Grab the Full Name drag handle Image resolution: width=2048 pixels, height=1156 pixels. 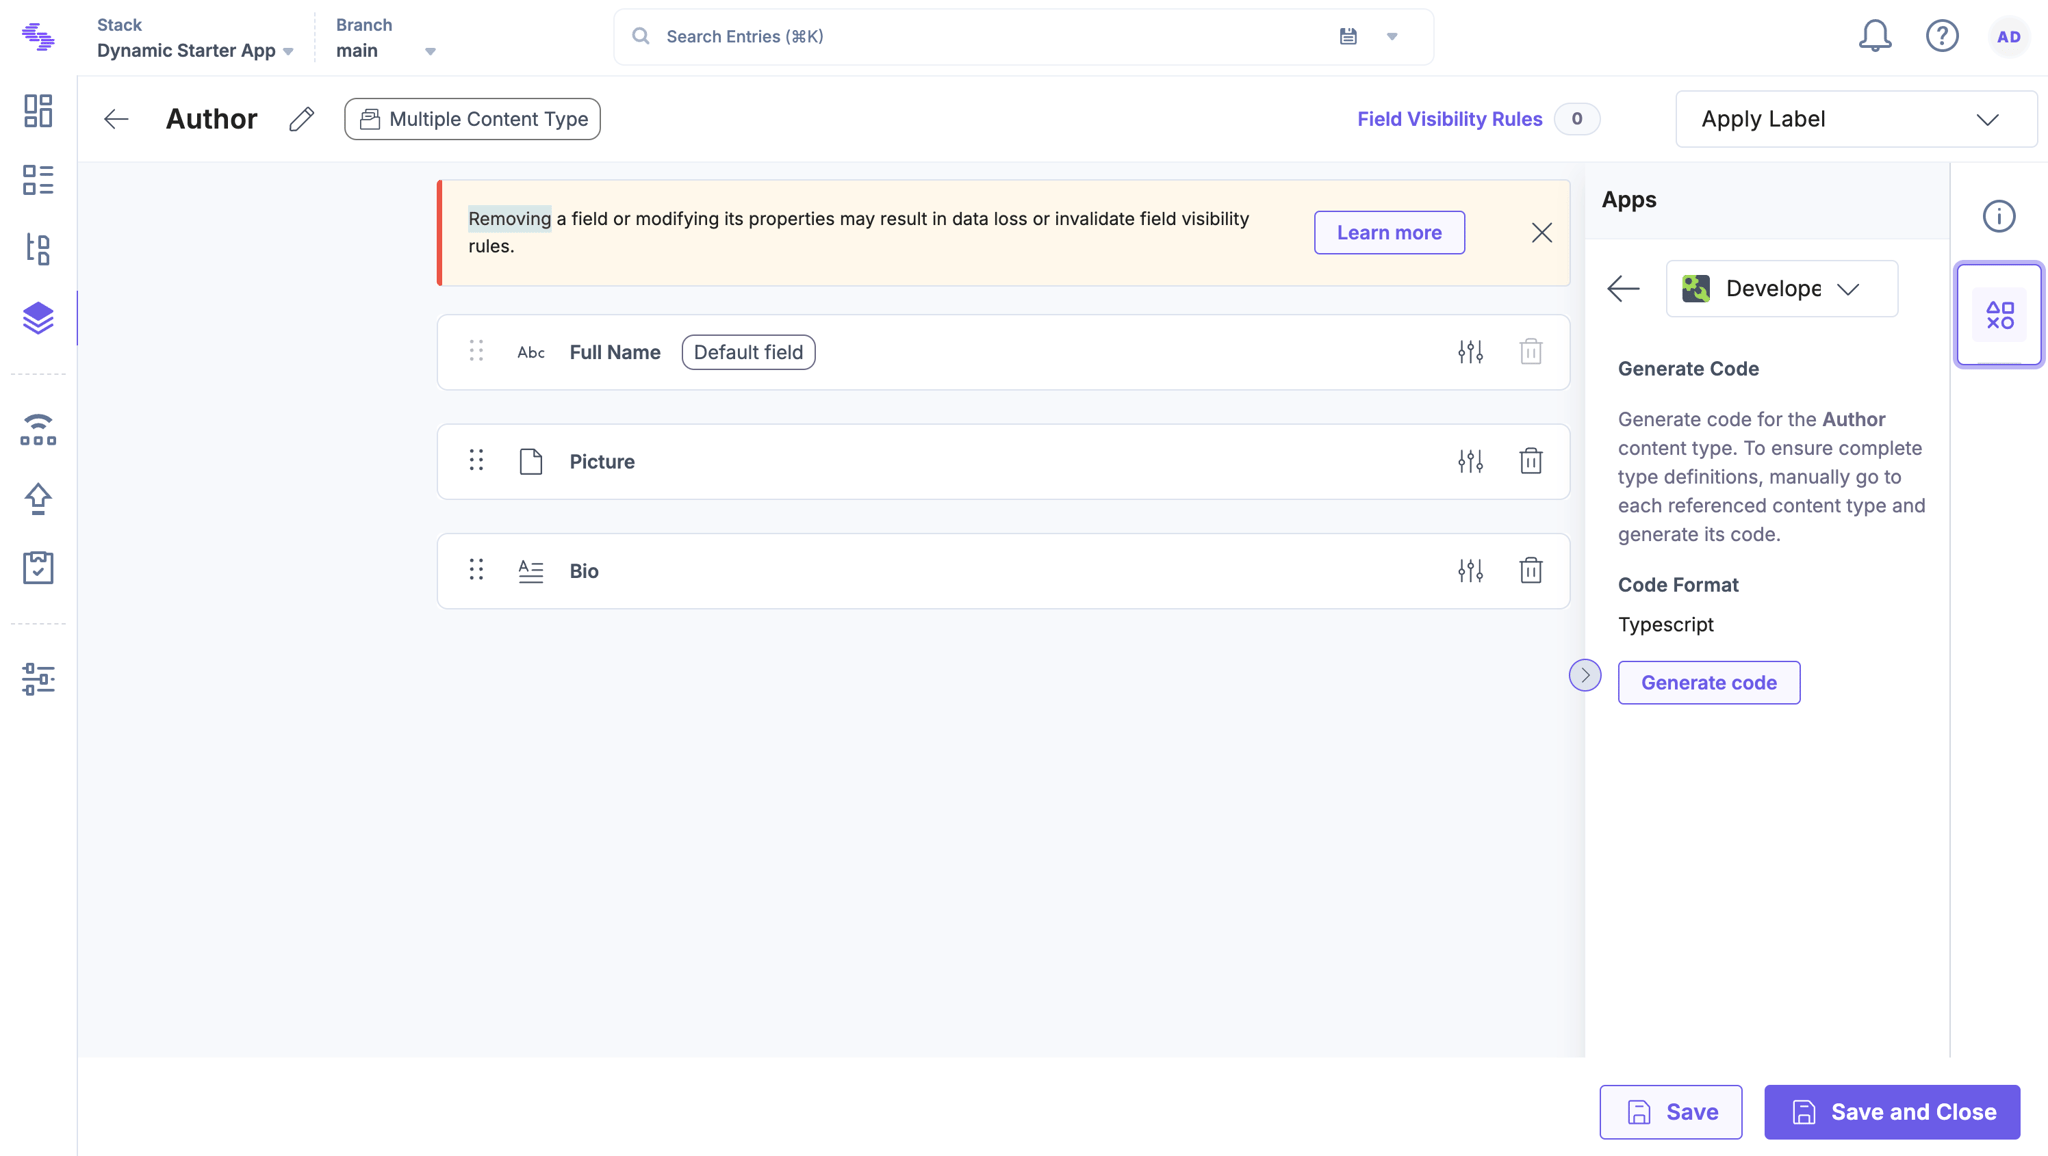click(x=476, y=351)
